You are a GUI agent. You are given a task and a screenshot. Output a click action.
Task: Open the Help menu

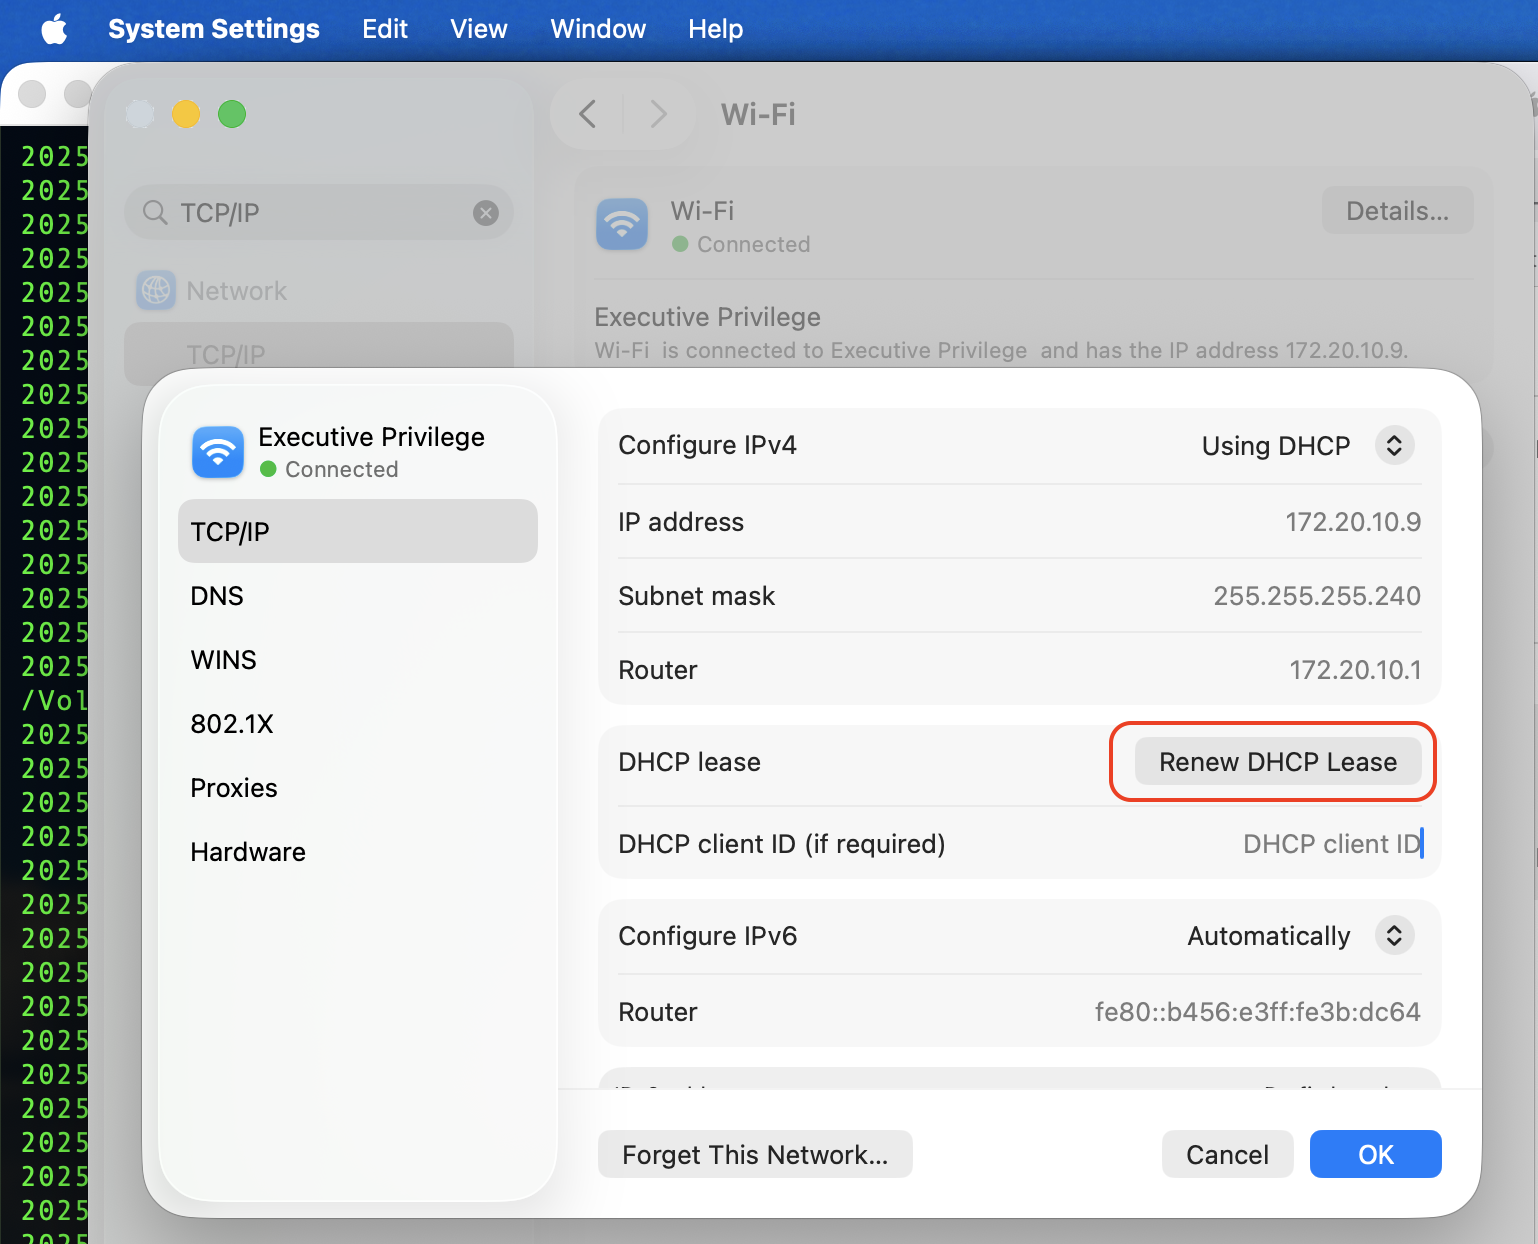716,29
